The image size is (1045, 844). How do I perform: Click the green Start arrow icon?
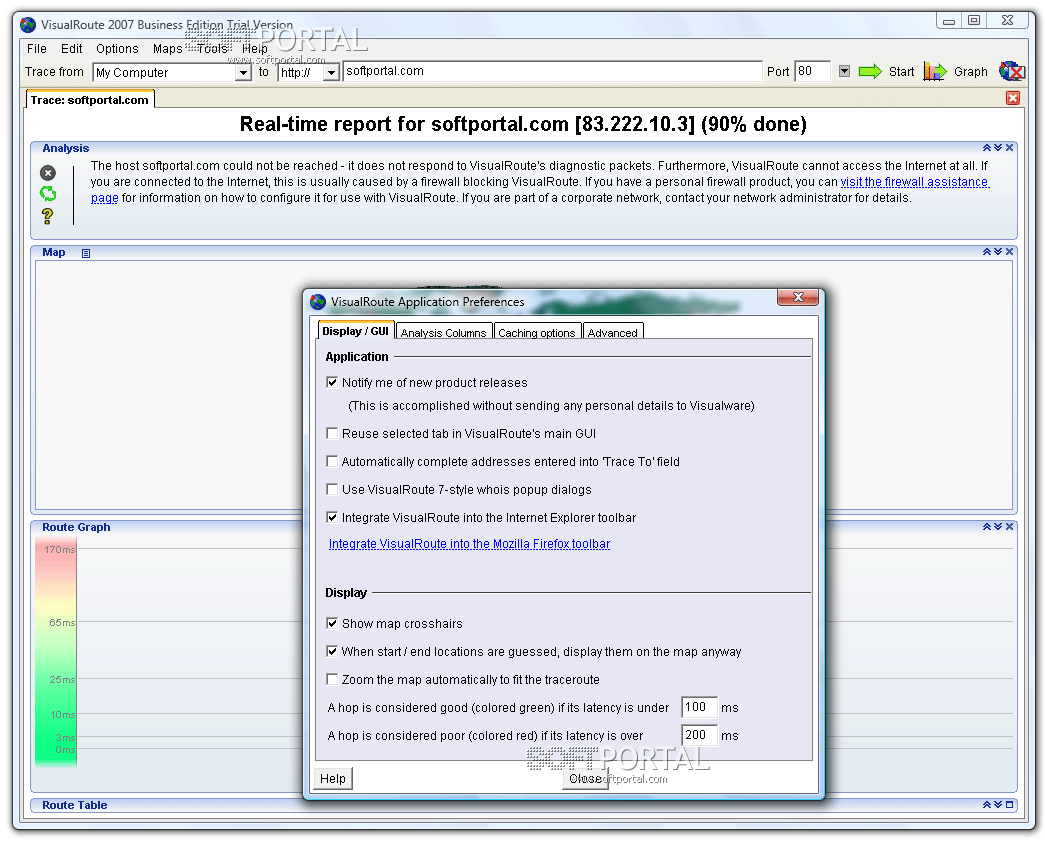pos(870,71)
